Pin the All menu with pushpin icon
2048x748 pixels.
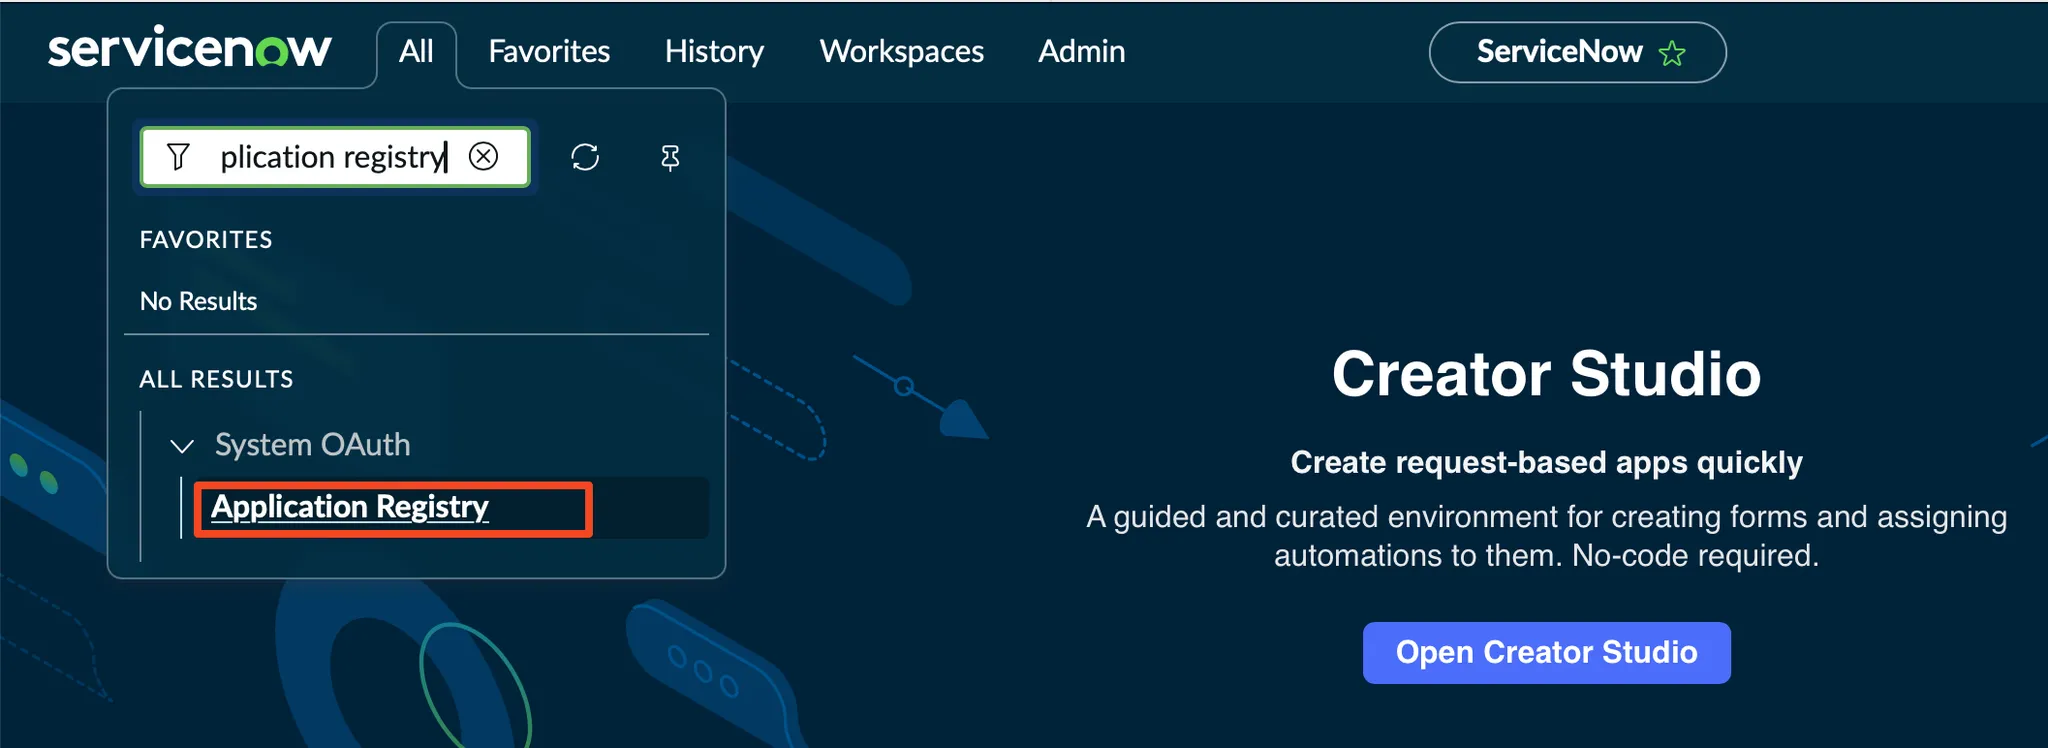tap(670, 157)
